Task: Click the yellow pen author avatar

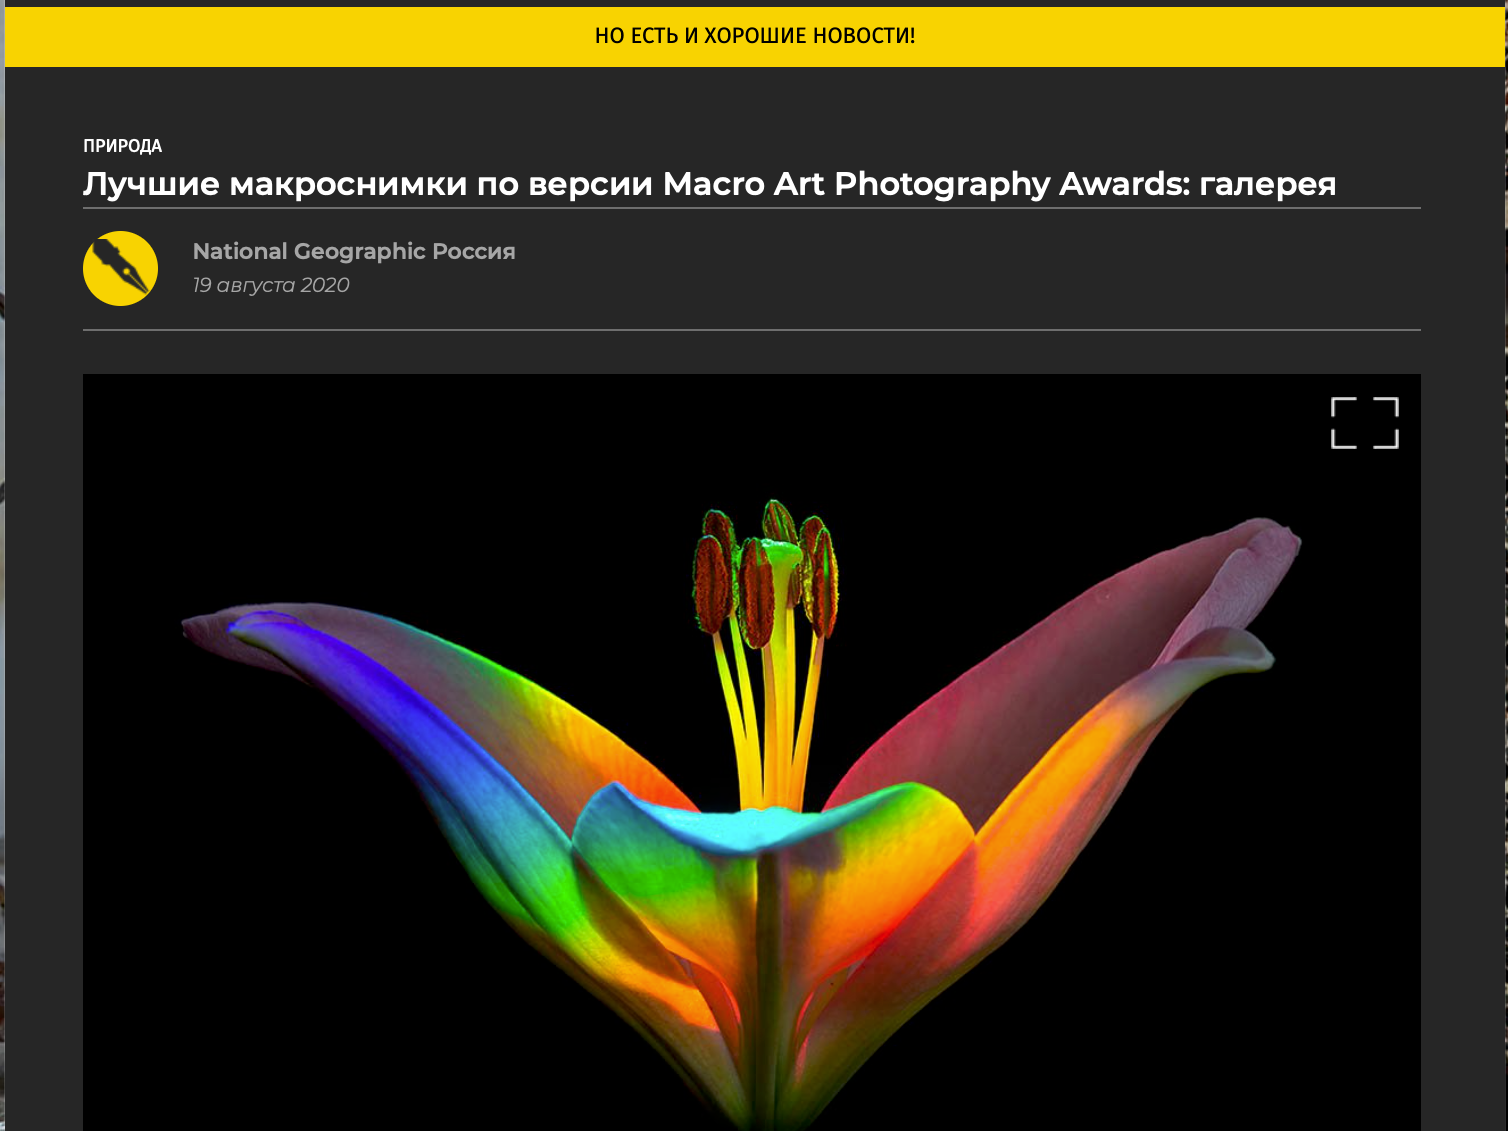Action: tap(120, 268)
